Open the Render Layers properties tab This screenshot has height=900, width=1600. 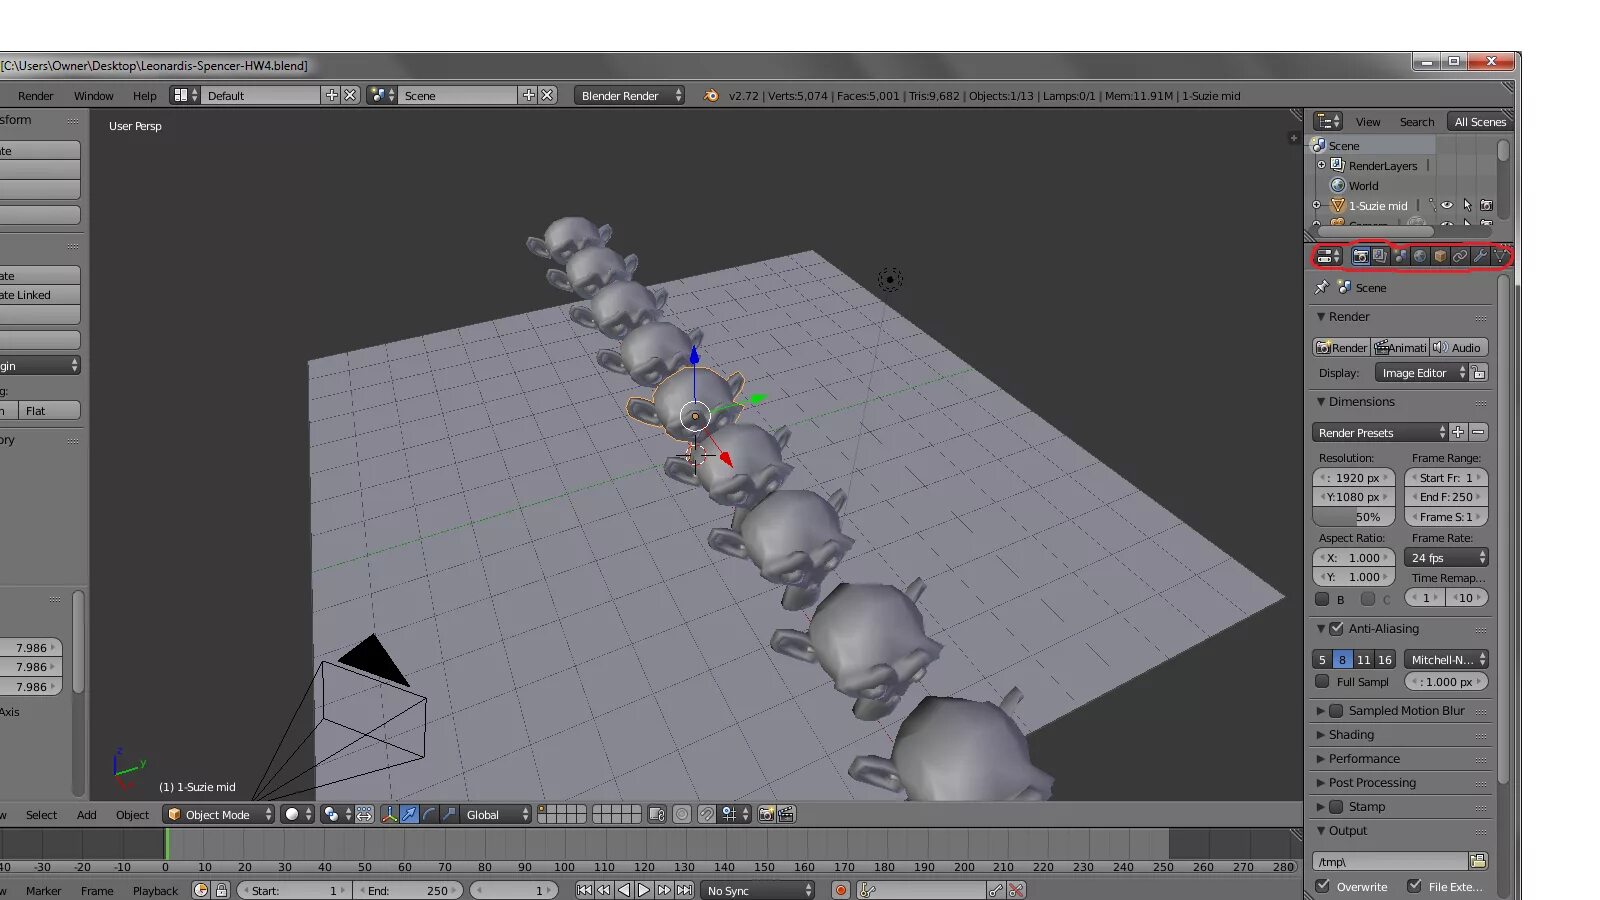pos(1380,257)
